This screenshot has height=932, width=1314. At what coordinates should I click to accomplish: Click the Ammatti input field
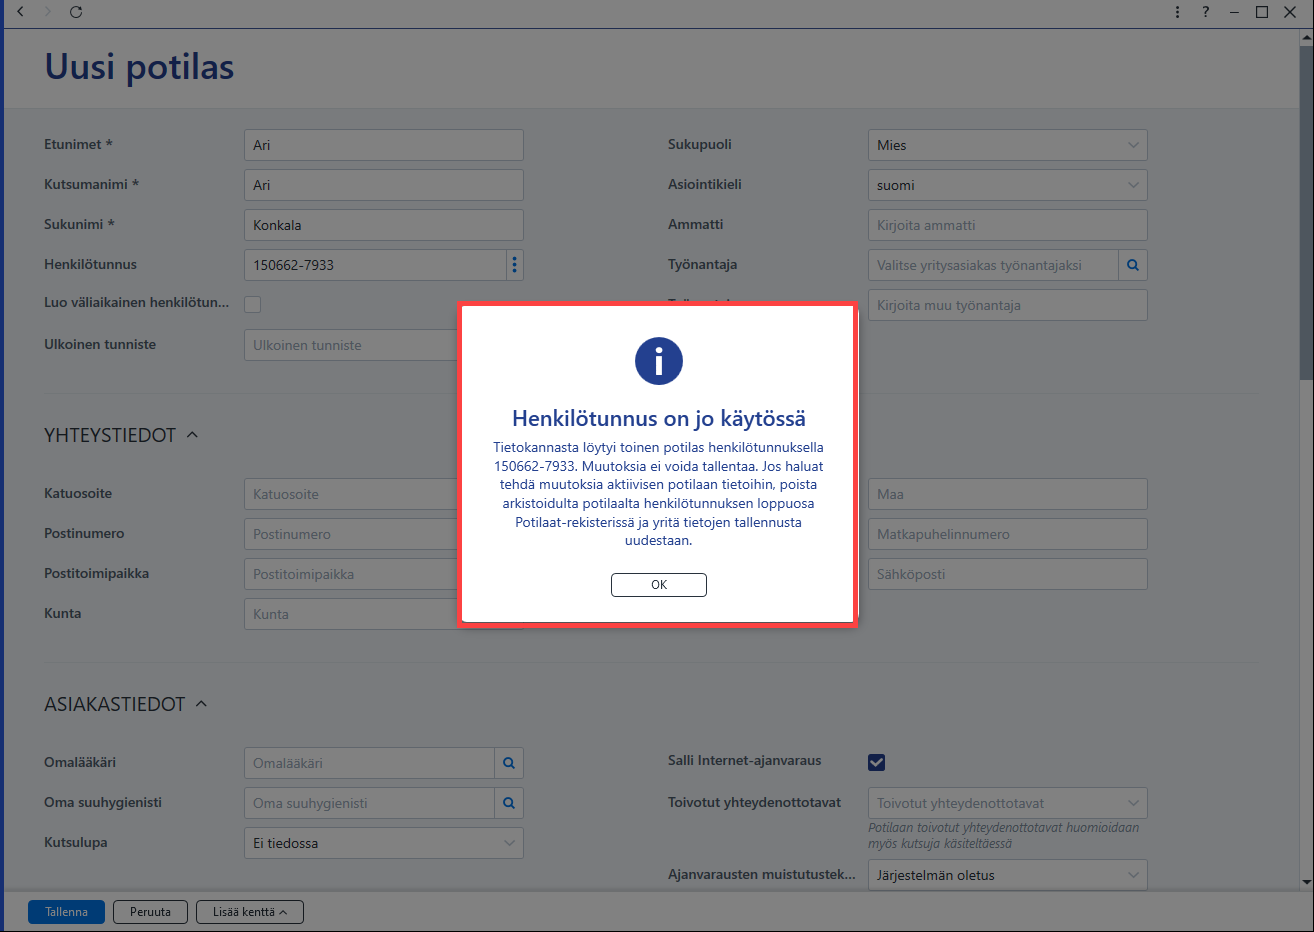tap(1007, 225)
